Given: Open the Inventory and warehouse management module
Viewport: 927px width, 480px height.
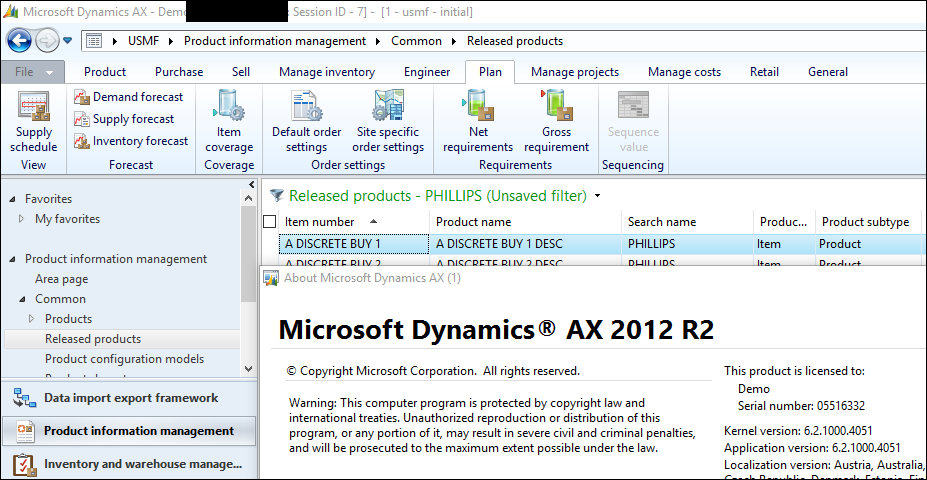Looking at the screenshot, I should coord(129,464).
